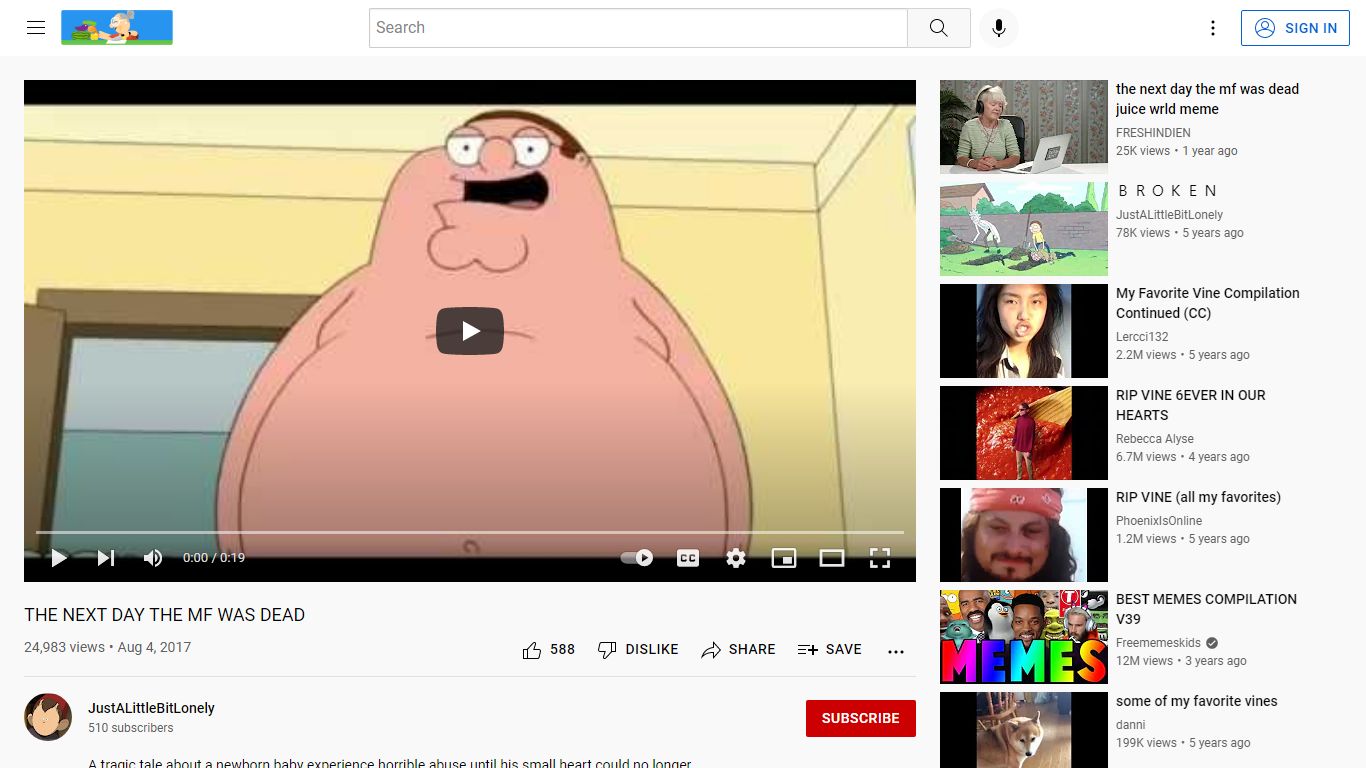
Task: SAVE the video to a playlist
Action: point(830,650)
